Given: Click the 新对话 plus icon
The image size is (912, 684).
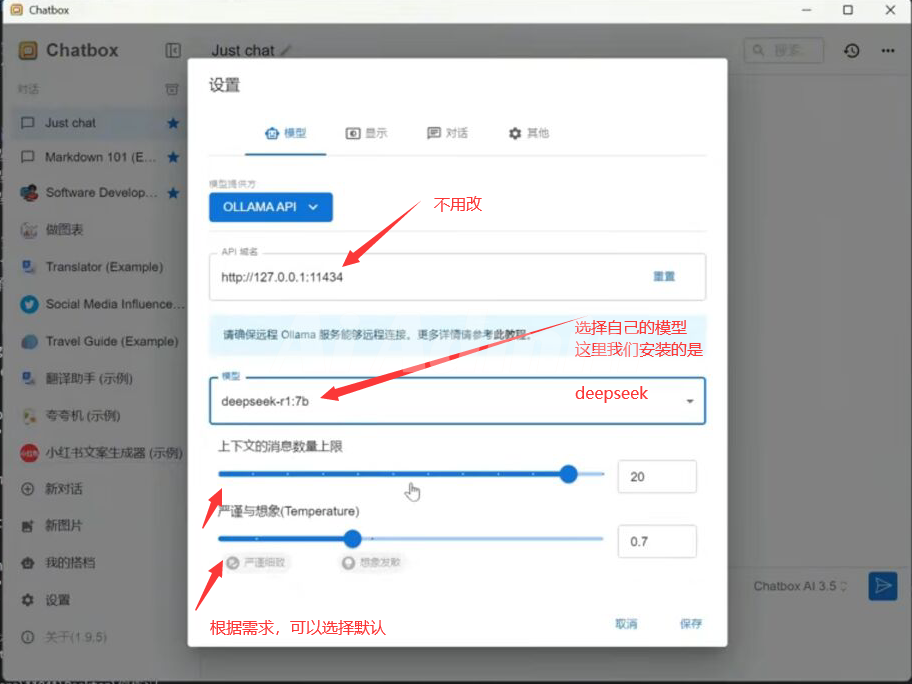Looking at the screenshot, I should 28,489.
